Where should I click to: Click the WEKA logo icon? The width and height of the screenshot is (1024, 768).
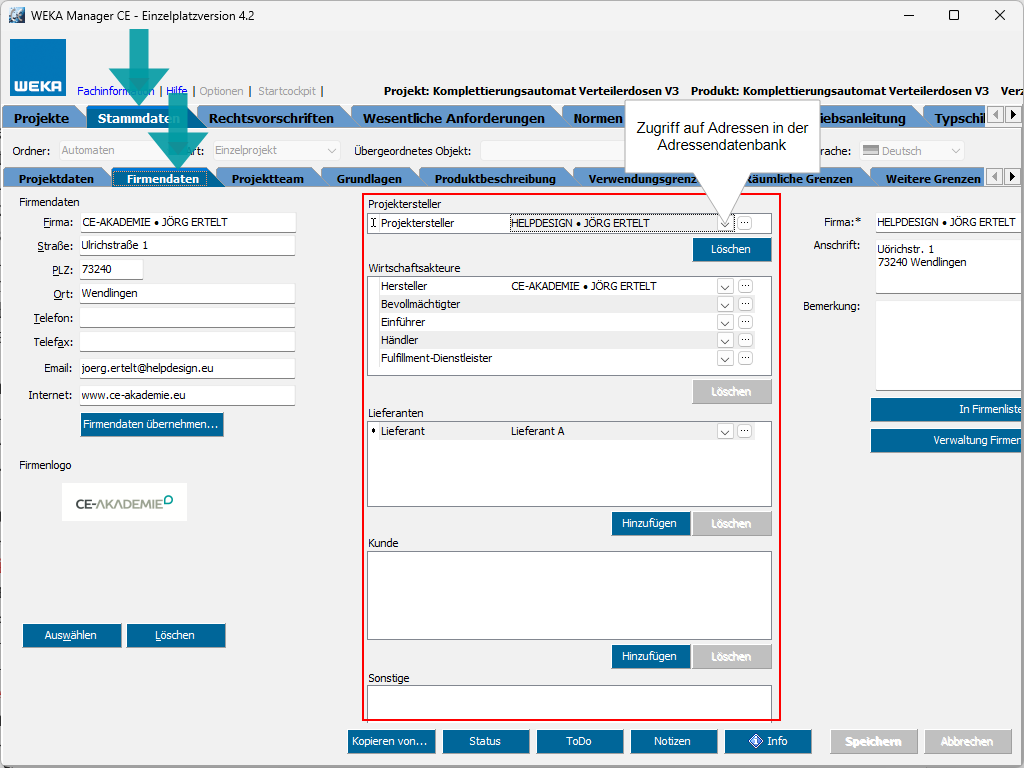(38, 68)
